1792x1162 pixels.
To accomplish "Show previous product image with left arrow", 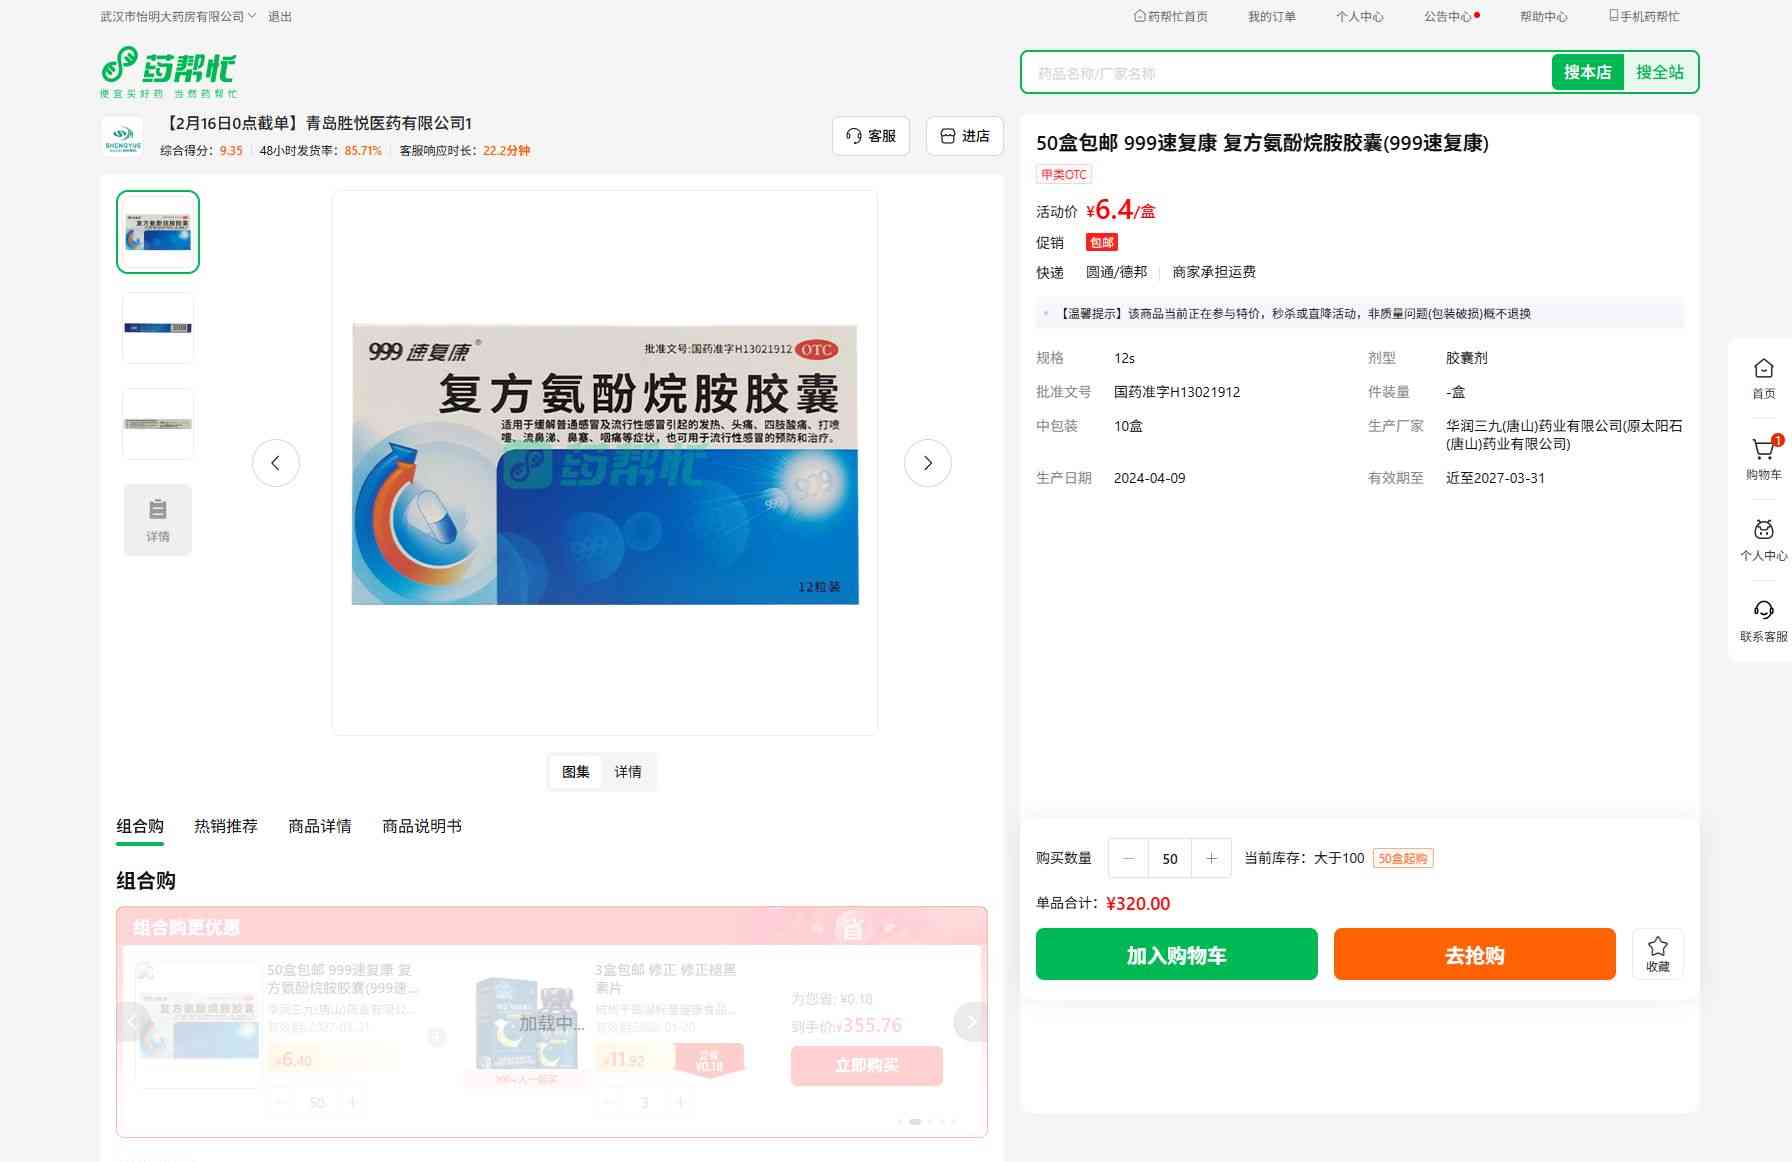I will tap(276, 463).
